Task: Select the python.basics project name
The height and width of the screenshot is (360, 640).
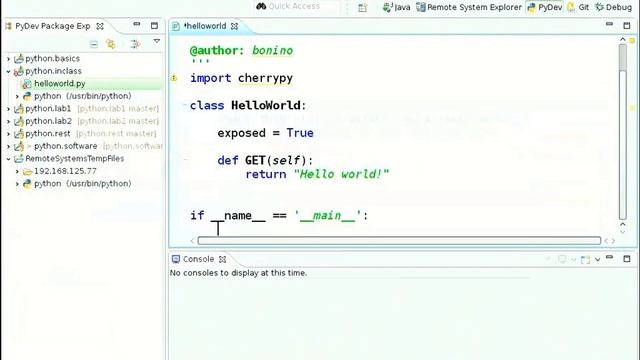Action: [52, 59]
